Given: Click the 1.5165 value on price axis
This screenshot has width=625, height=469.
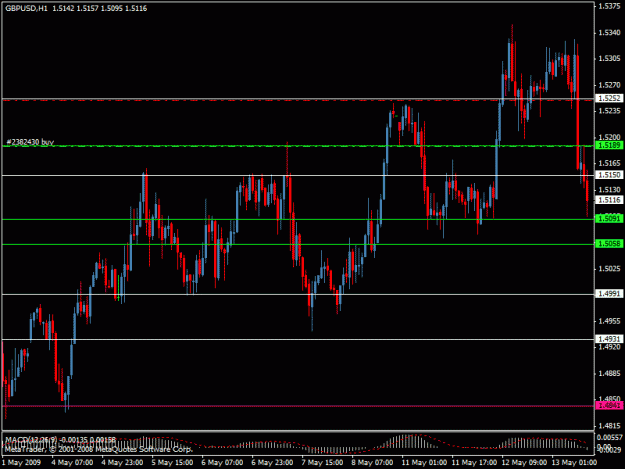Looking at the screenshot, I should [609, 163].
